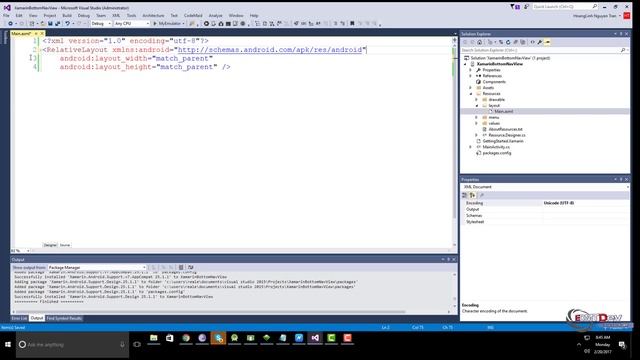Click the Alphabetical sort icon in Properties panel
The image size is (640, 360).
[473, 196]
